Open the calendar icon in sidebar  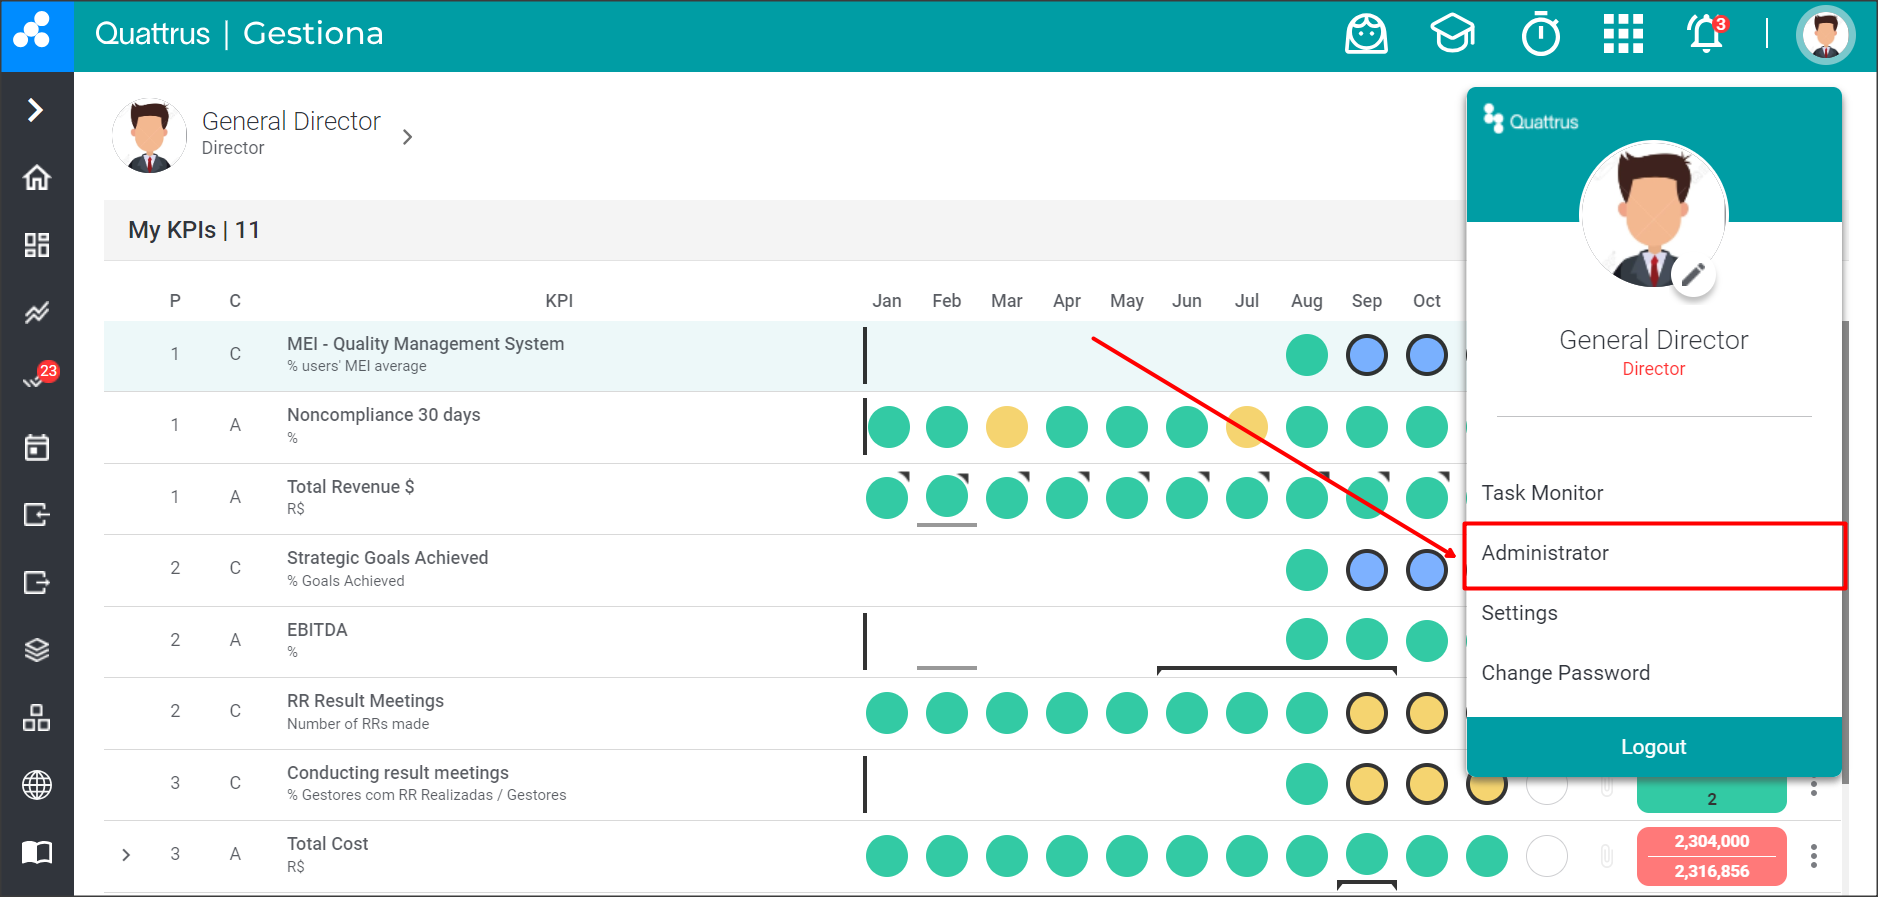pos(37,447)
